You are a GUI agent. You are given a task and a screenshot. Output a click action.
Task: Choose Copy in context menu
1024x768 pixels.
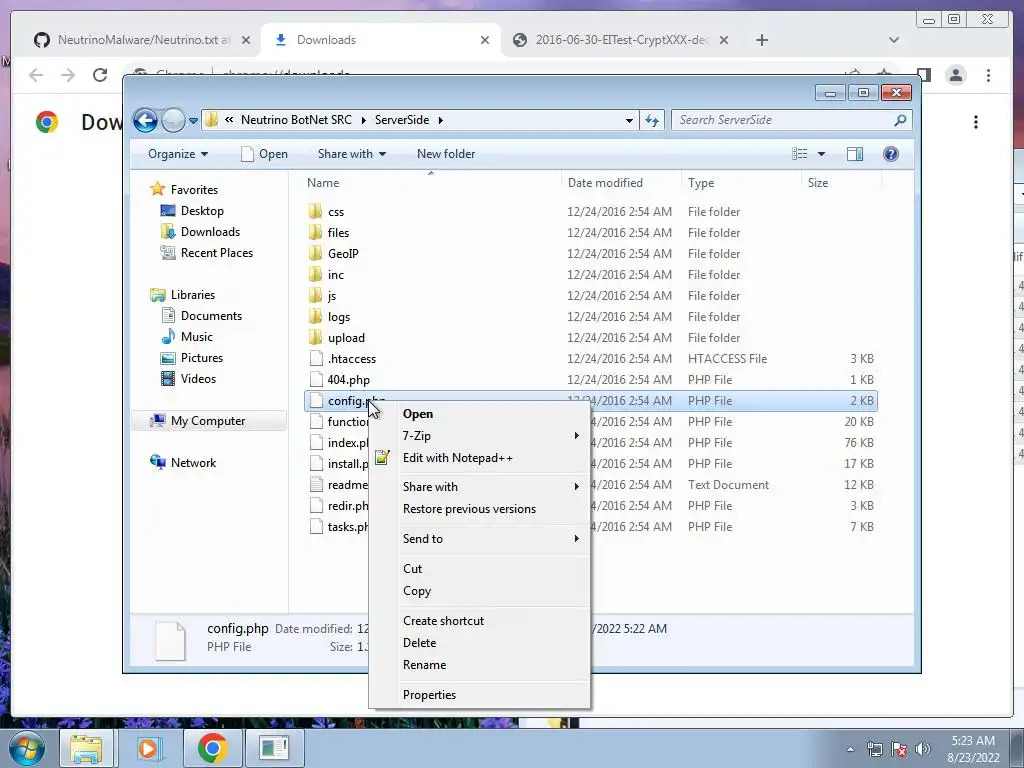[x=479, y=591]
